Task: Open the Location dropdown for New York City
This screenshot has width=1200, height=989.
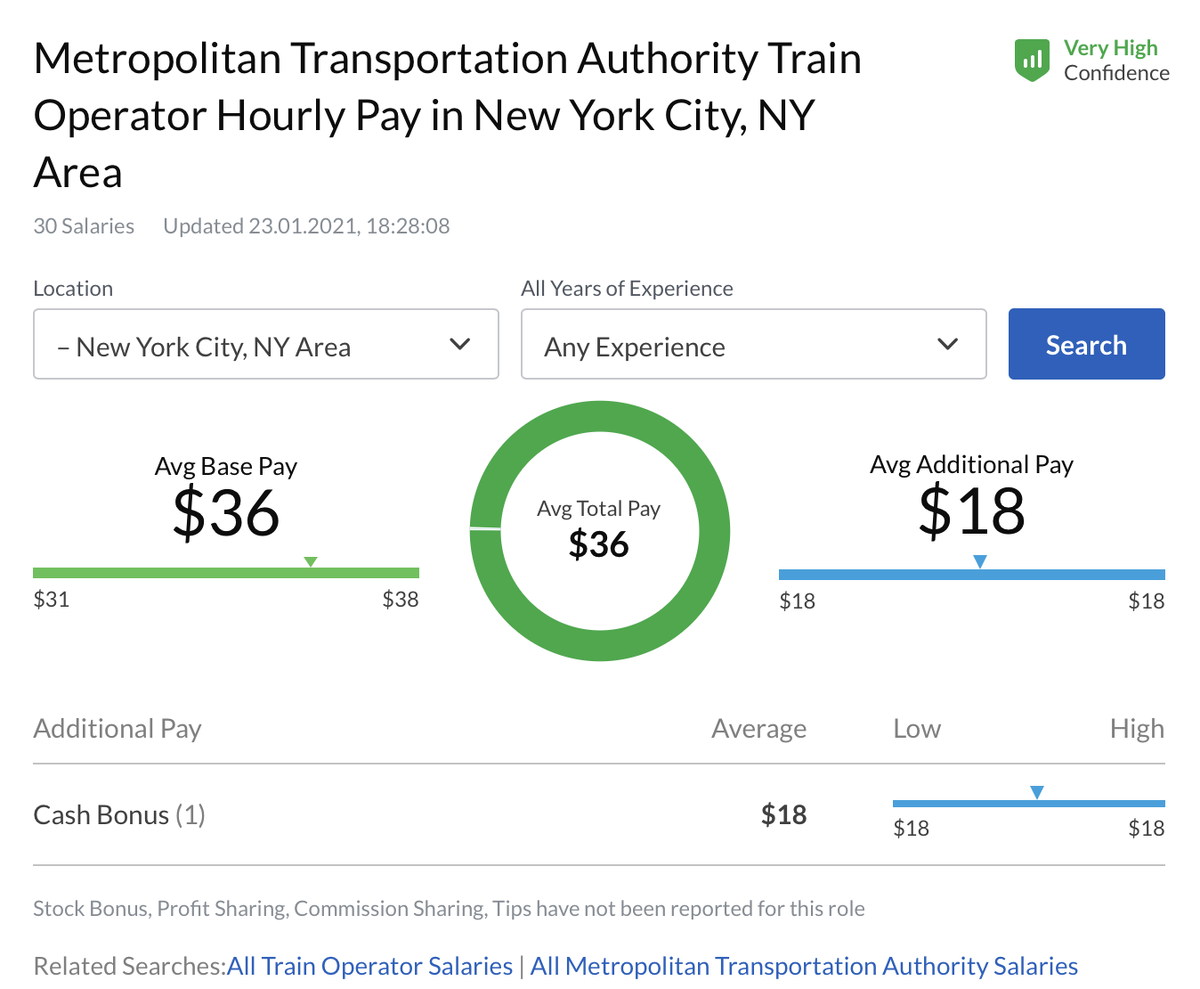Action: tap(265, 345)
